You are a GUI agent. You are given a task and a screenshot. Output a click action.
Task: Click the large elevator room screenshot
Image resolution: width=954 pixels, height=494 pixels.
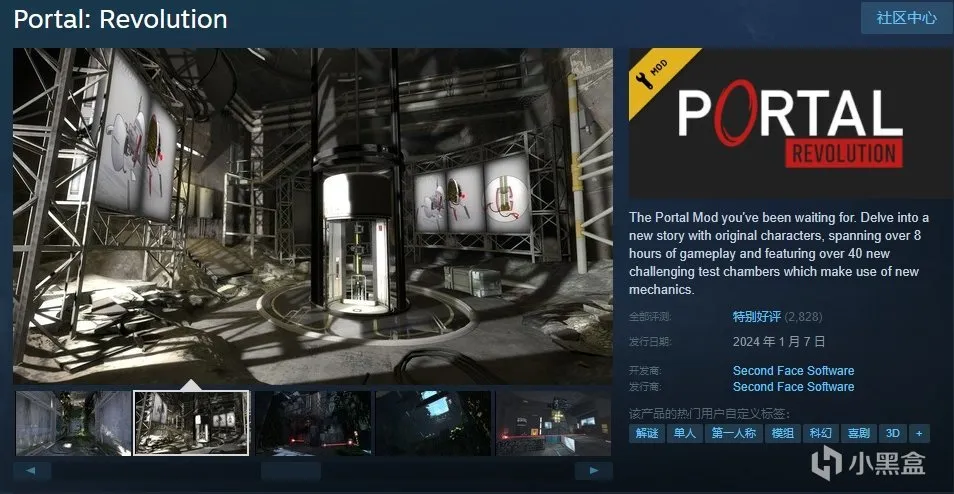tap(313, 216)
